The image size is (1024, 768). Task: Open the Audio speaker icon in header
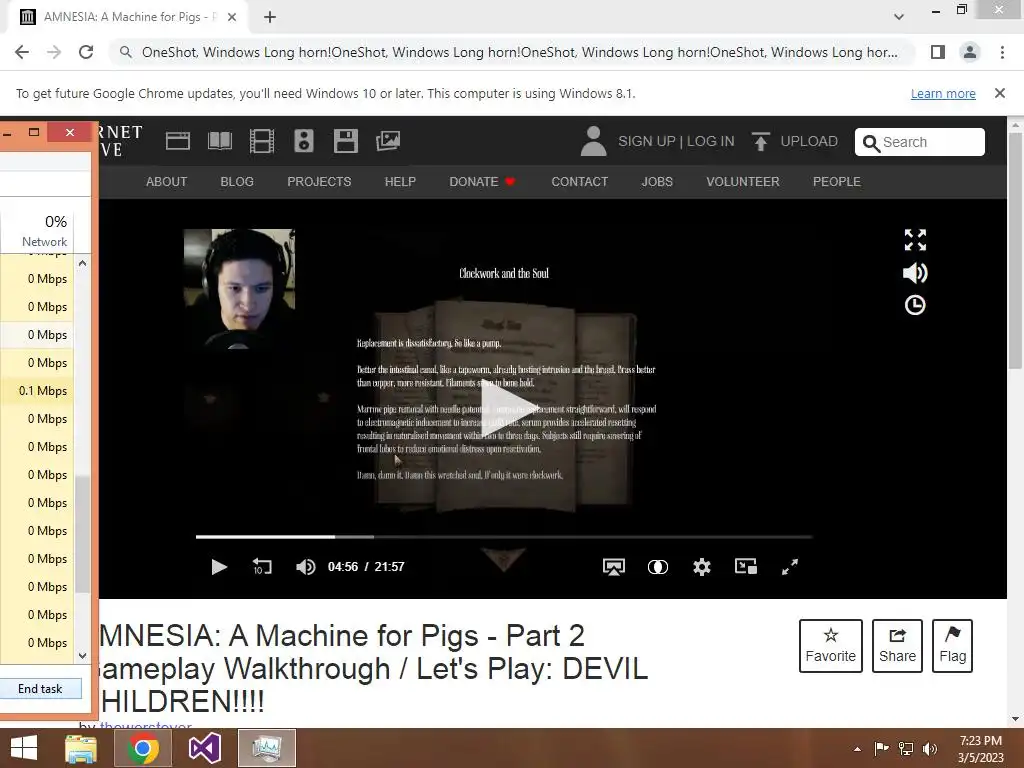pos(304,141)
